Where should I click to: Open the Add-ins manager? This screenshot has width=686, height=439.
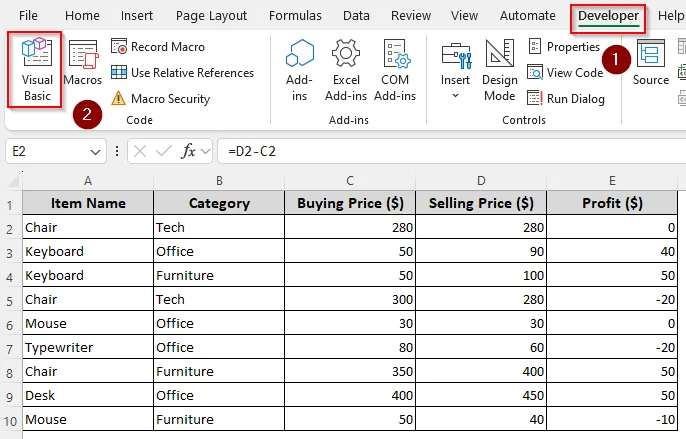point(300,70)
